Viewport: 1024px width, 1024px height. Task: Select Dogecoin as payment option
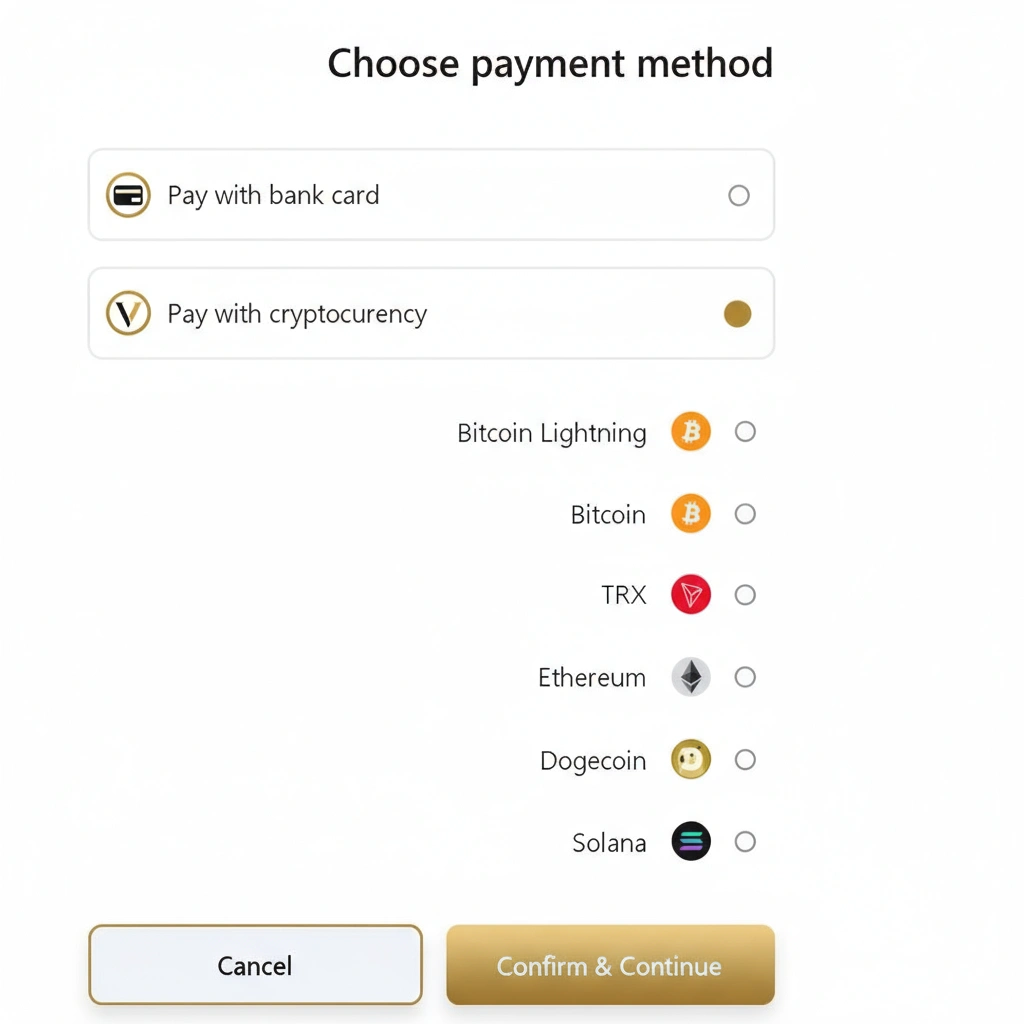(745, 759)
